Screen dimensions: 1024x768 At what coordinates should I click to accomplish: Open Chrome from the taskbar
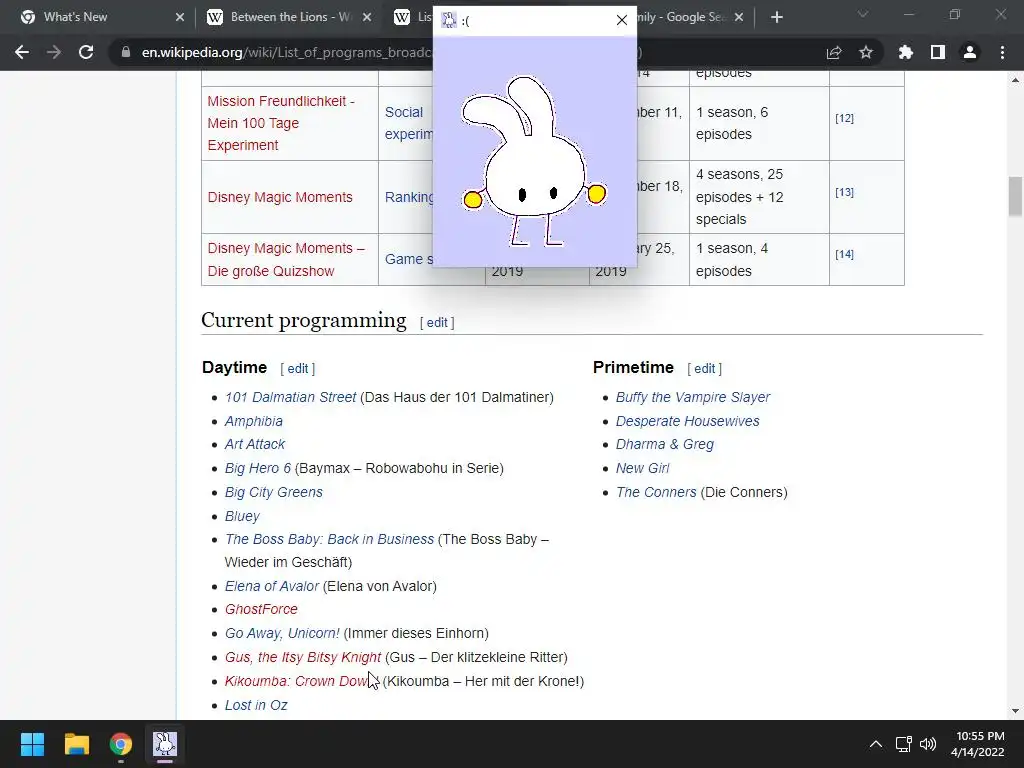point(121,744)
